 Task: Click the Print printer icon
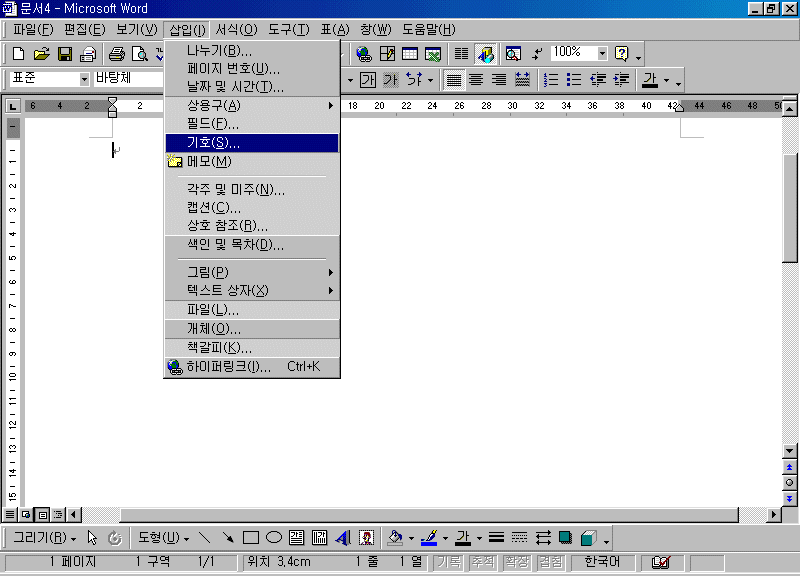coord(116,54)
